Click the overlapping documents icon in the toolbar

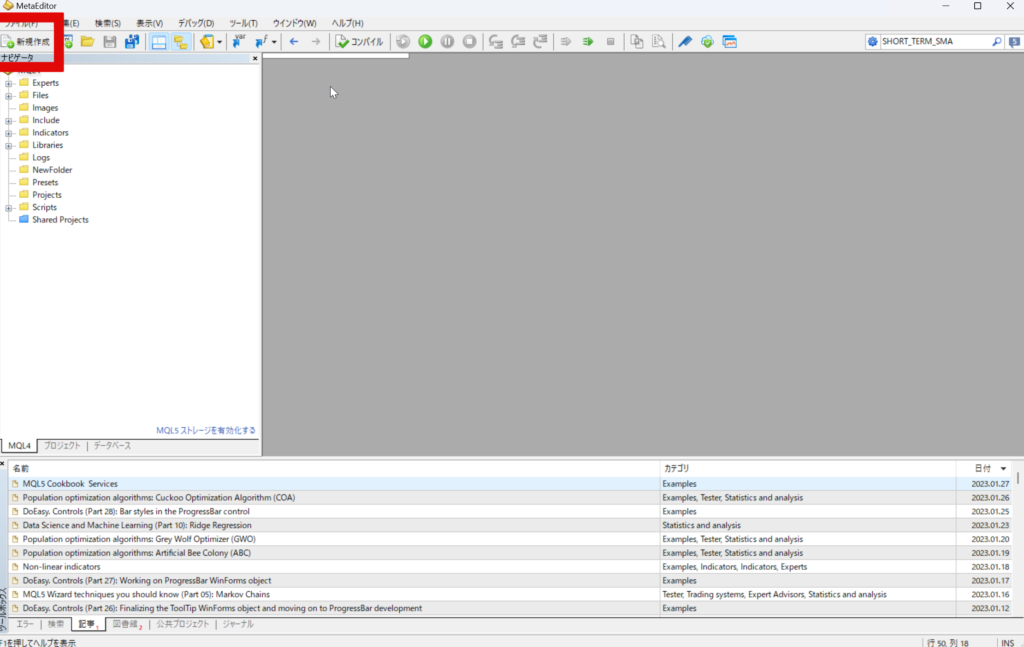pos(637,42)
